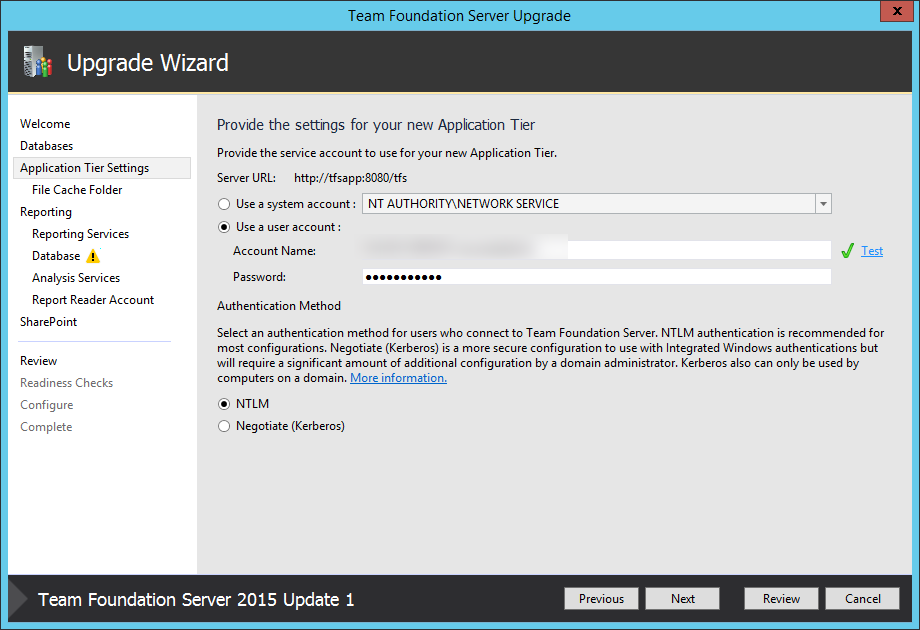920x630 pixels.
Task: Open the system account dropdown list
Action: click(x=823, y=203)
